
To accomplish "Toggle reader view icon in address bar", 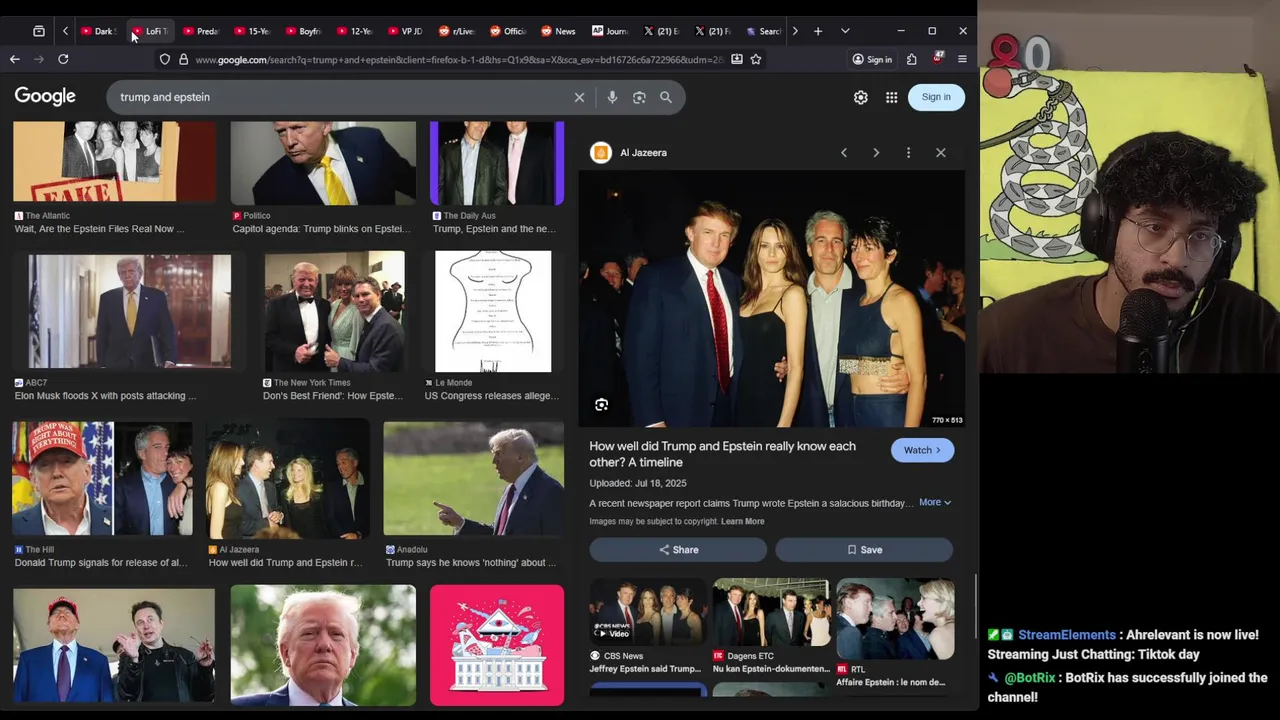I will tap(737, 59).
